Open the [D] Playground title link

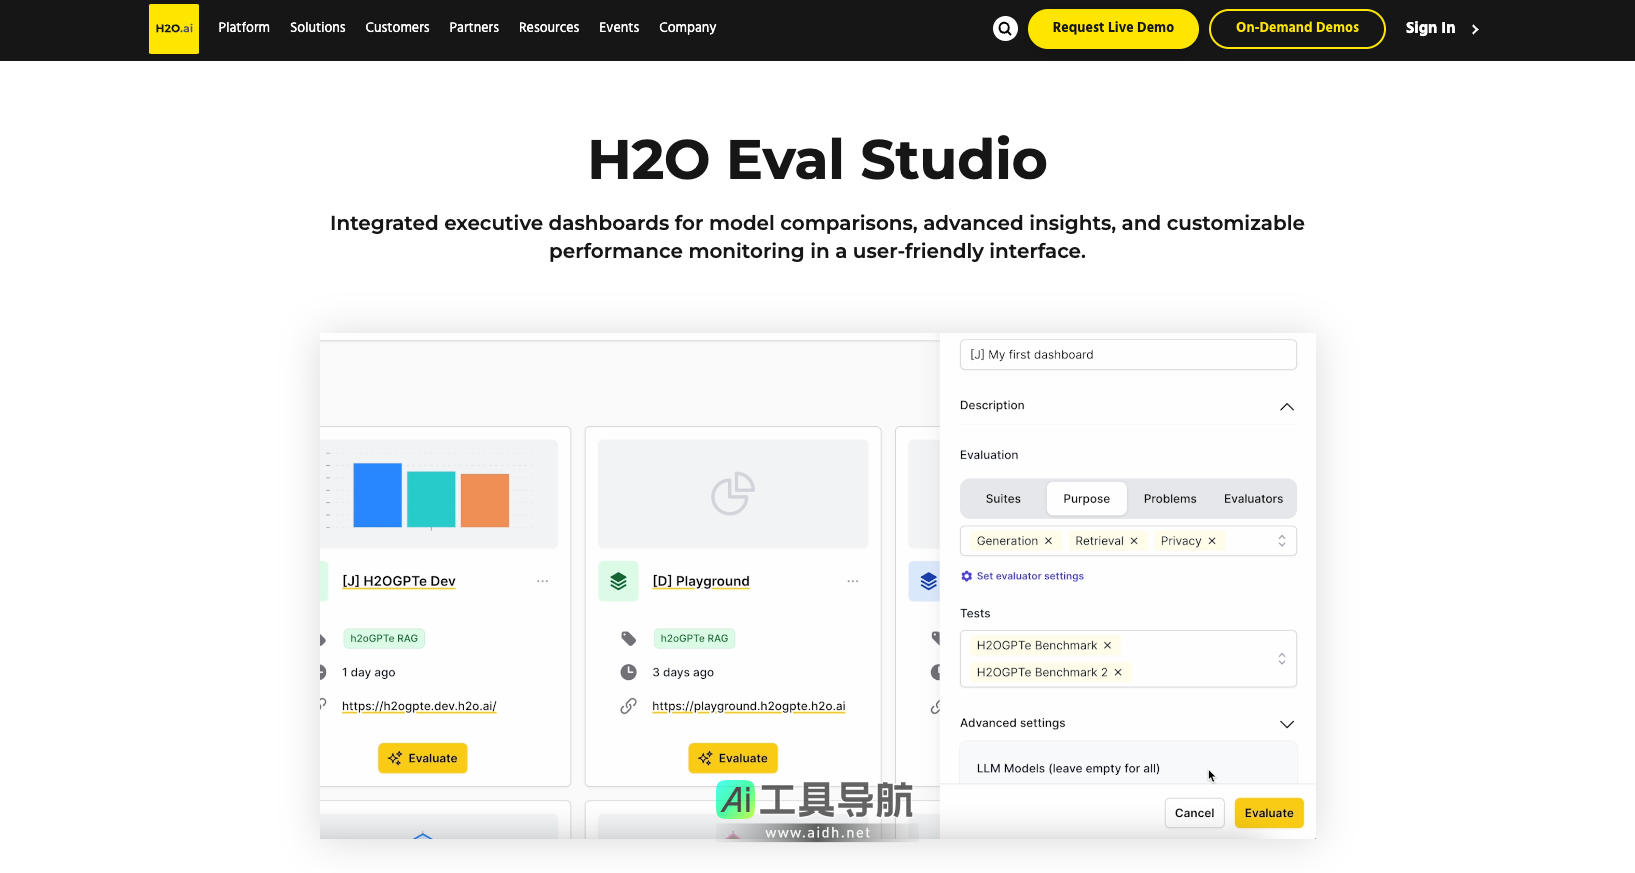coord(701,581)
